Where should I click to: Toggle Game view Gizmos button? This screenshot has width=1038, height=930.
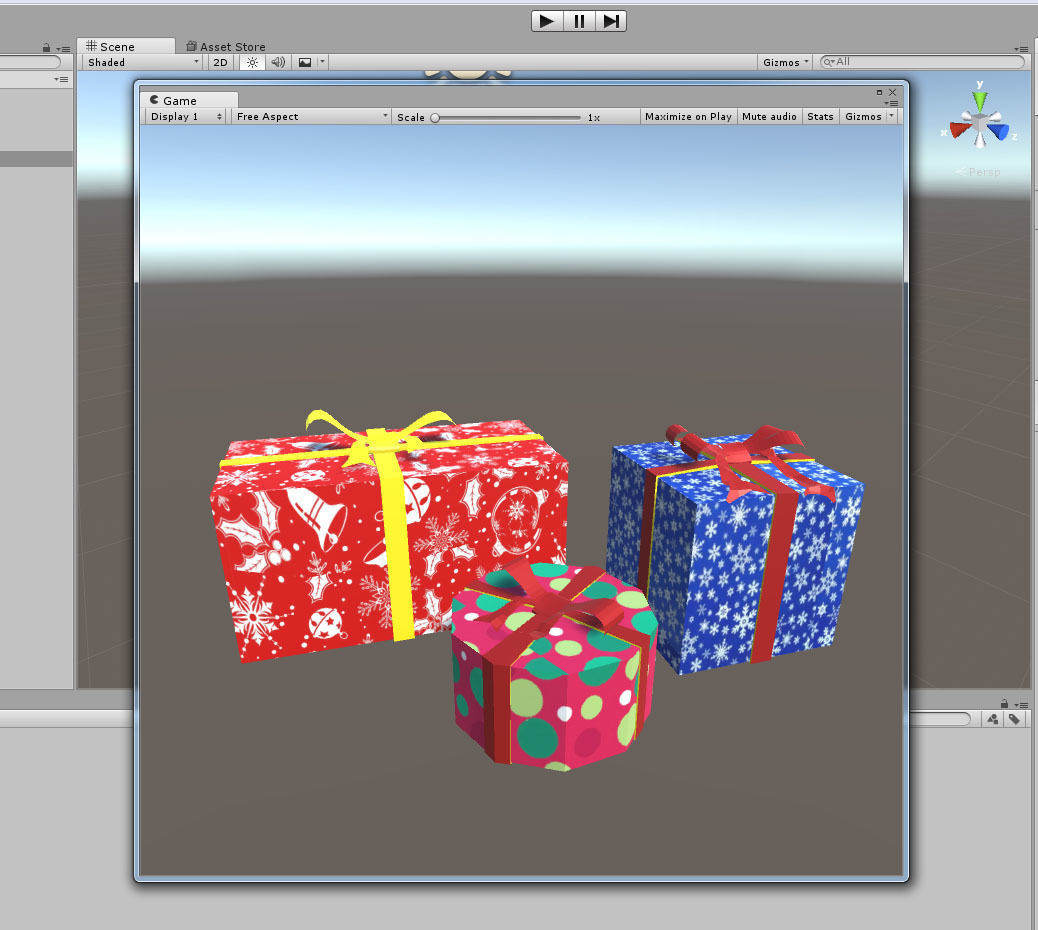point(863,116)
